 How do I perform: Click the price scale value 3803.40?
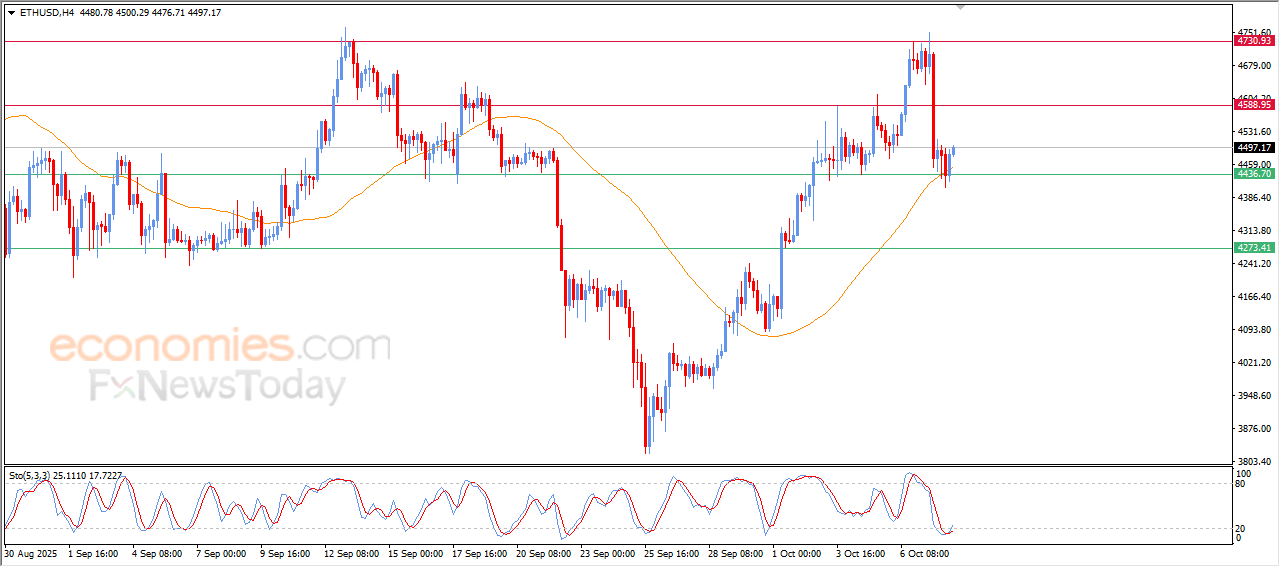[x=1254, y=461]
